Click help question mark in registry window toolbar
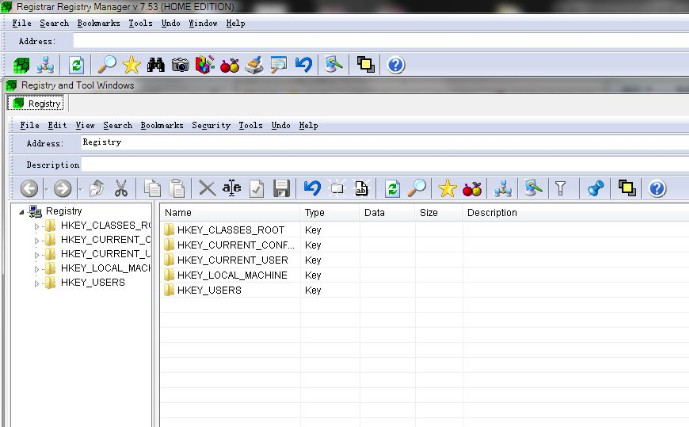The height and width of the screenshot is (427, 689). tap(657, 189)
